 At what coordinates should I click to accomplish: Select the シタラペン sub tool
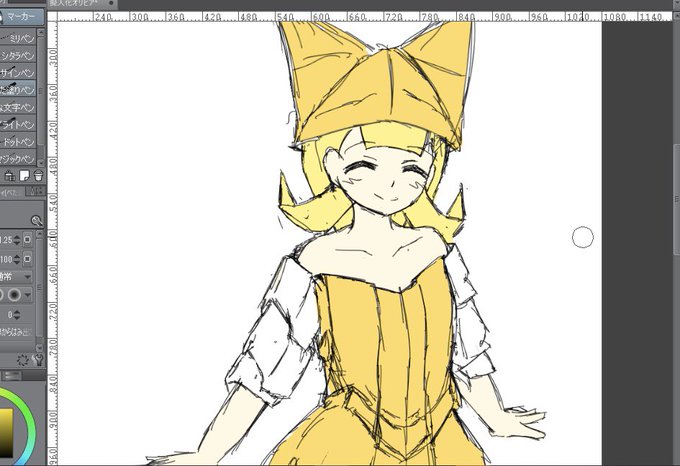click(18, 55)
